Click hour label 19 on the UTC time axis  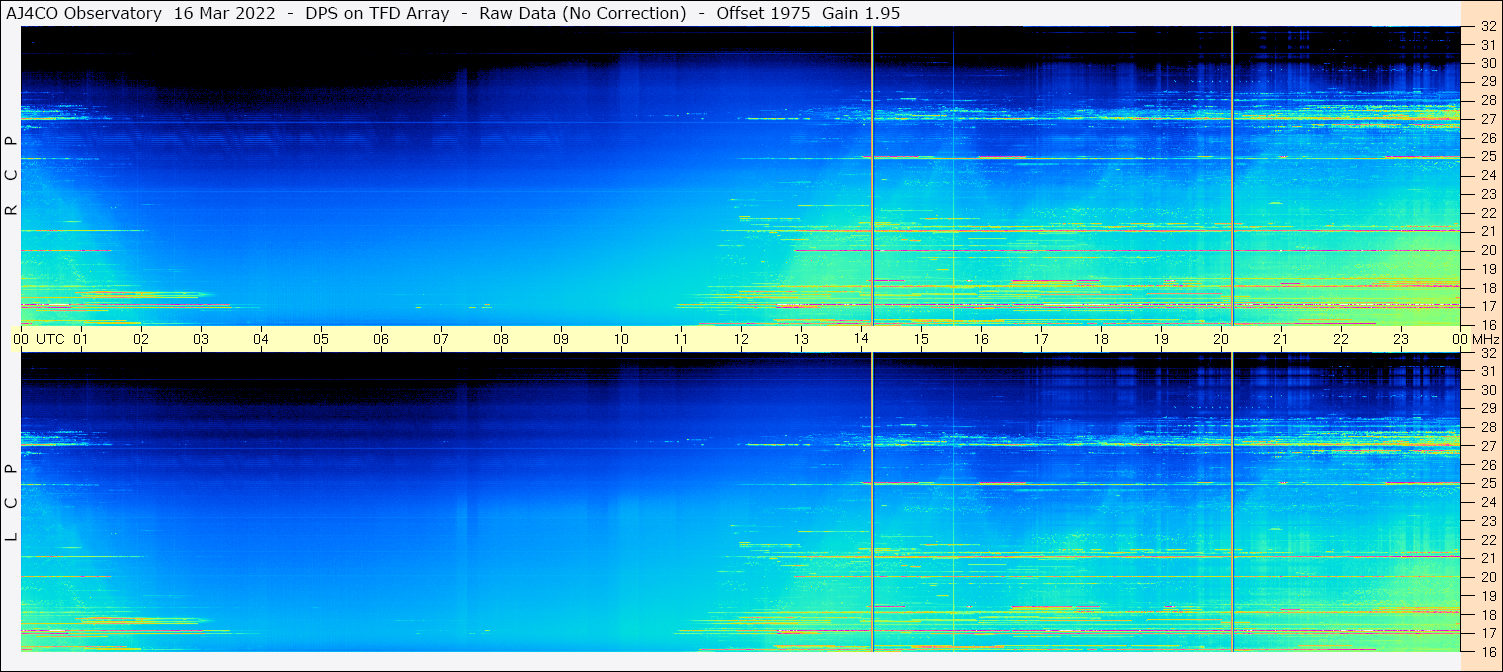point(1161,339)
